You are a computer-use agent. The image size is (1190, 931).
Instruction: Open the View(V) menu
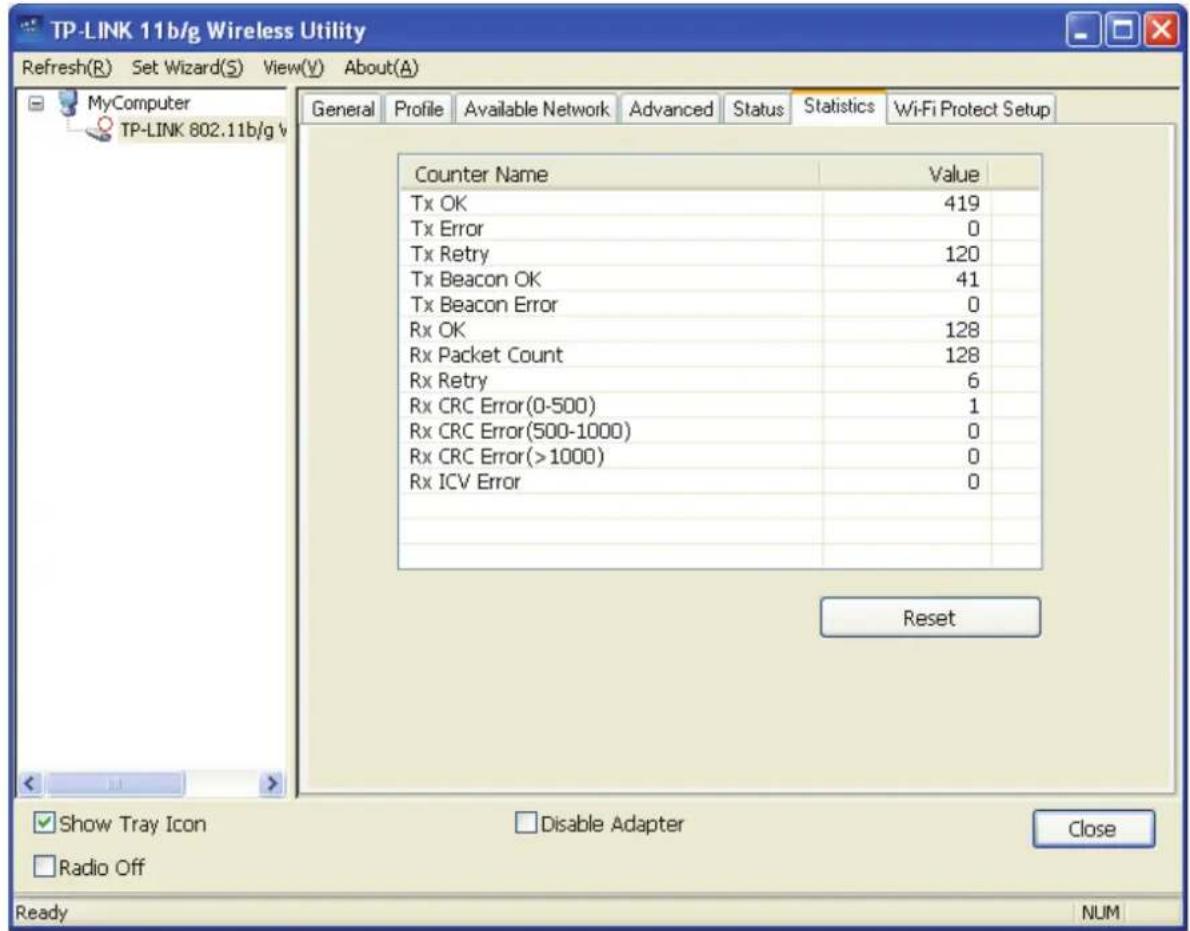[x=293, y=68]
